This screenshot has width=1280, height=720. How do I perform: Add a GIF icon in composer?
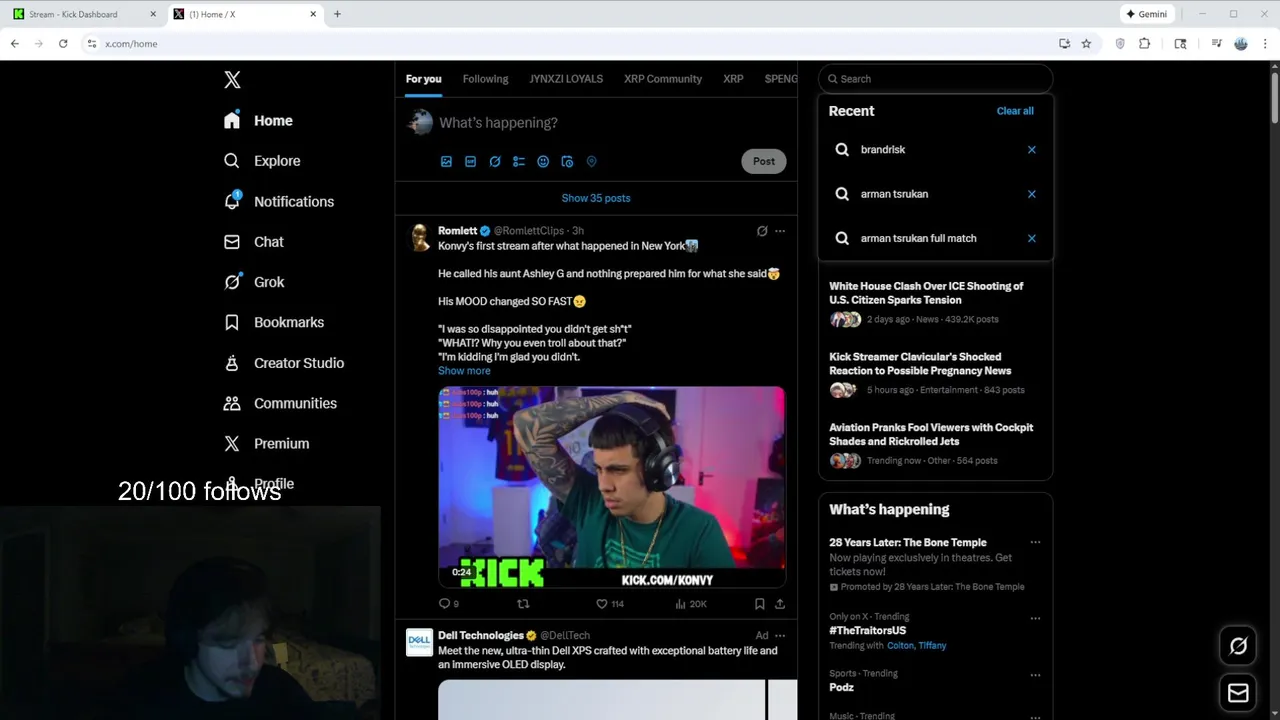click(470, 161)
